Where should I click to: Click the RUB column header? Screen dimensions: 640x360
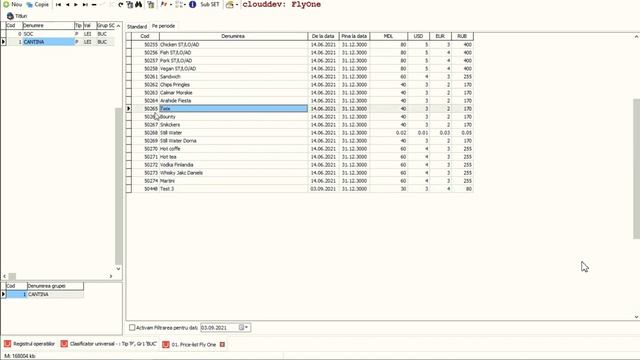point(462,36)
